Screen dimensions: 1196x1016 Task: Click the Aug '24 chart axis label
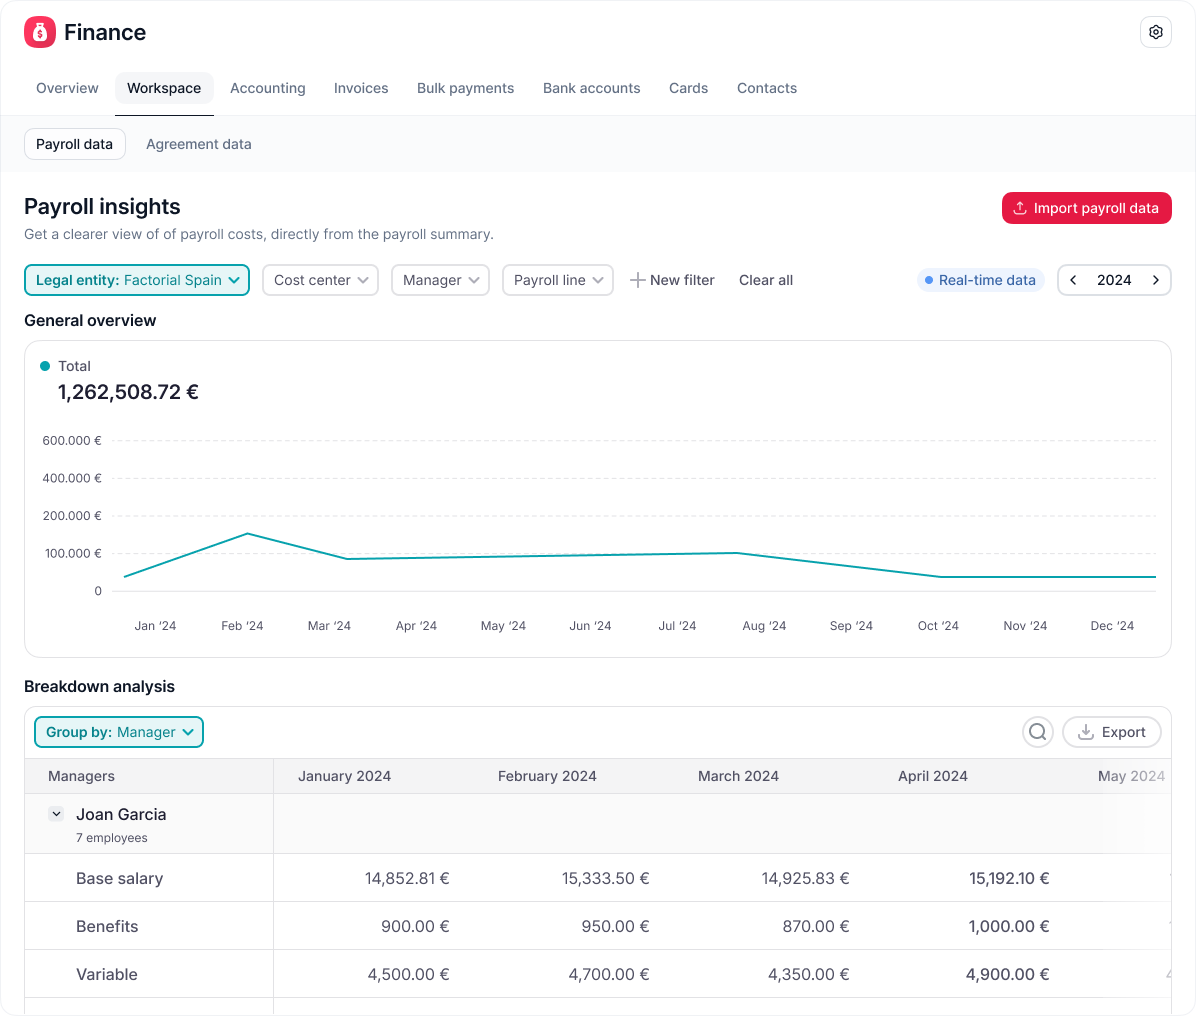pos(764,625)
